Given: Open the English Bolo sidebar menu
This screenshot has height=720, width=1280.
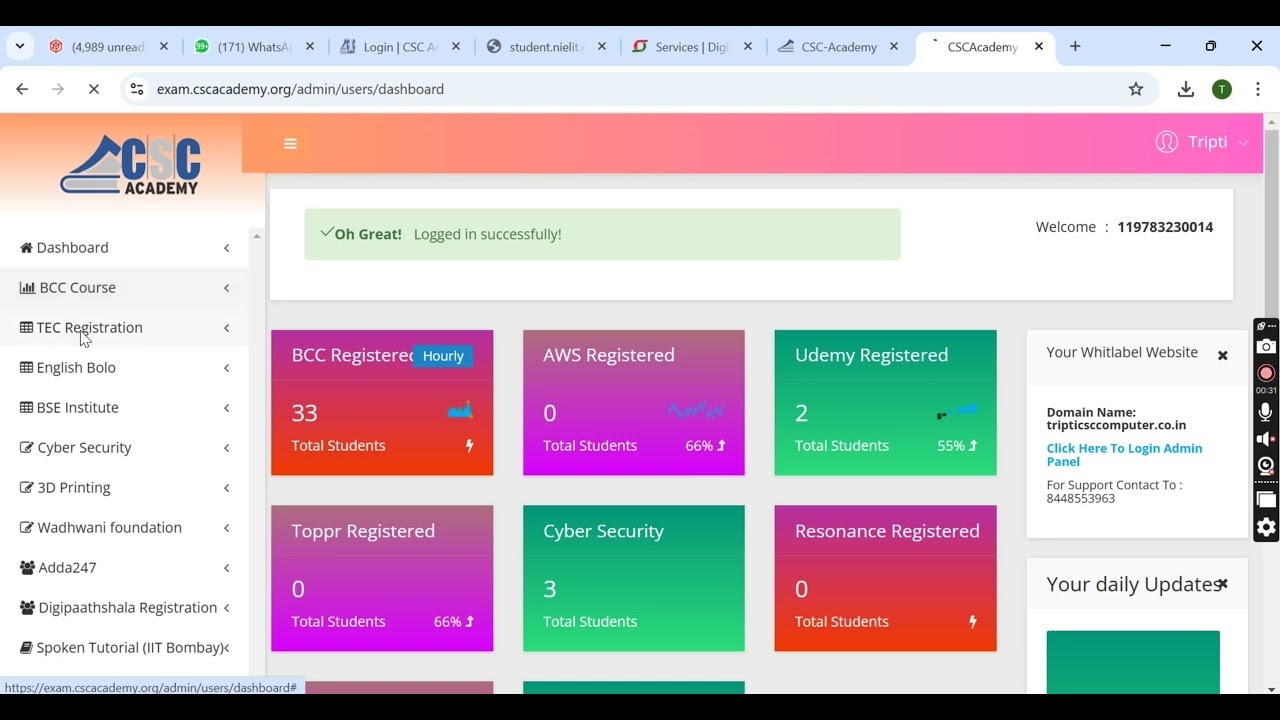Looking at the screenshot, I should 124,367.
